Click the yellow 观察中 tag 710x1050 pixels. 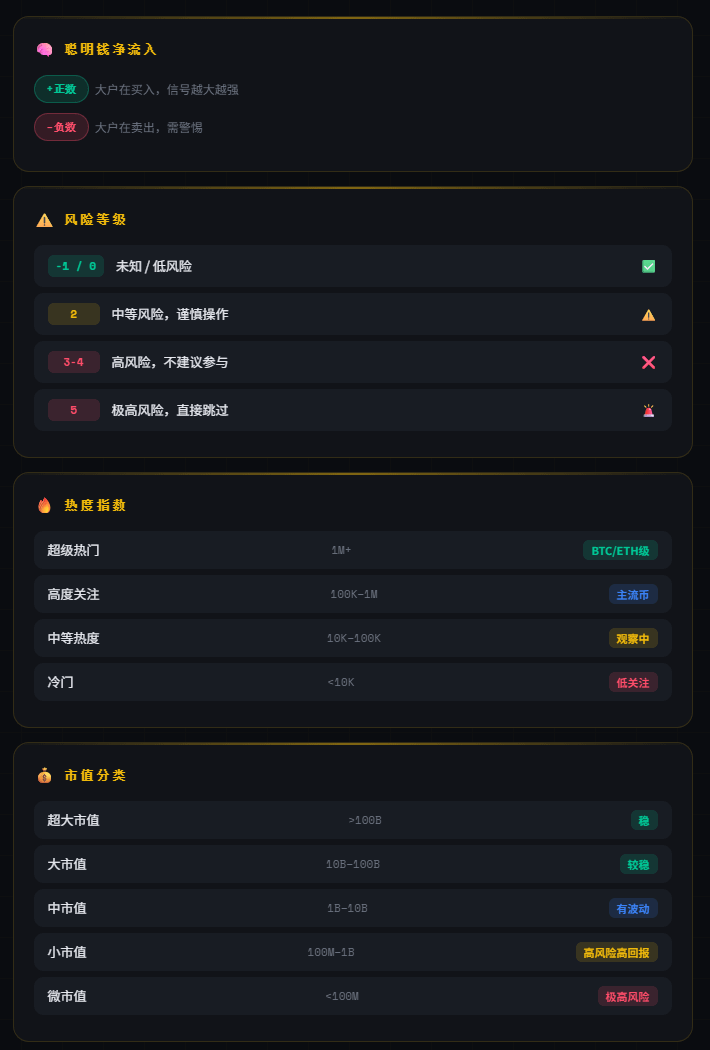[x=633, y=639]
